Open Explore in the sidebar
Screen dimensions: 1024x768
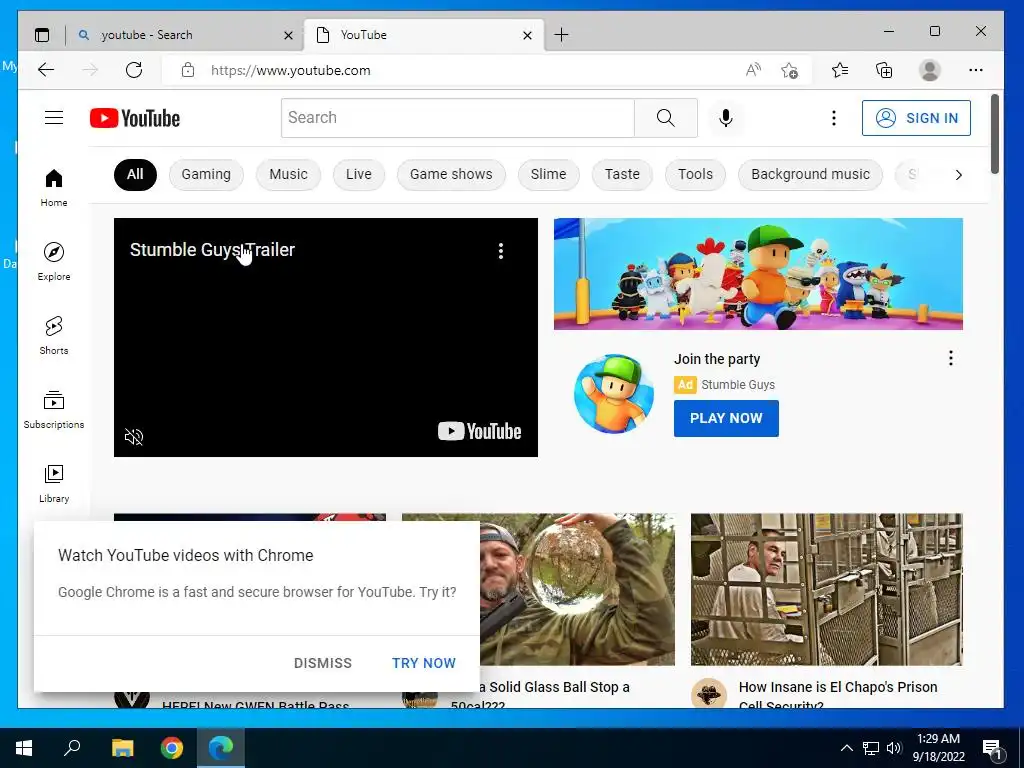pos(54,262)
